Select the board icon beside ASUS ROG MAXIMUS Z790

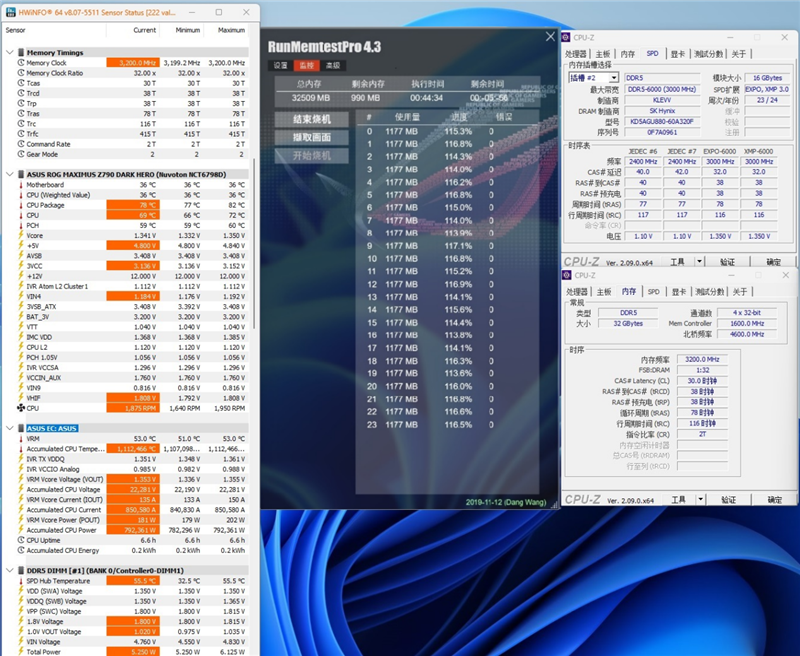coord(21,174)
